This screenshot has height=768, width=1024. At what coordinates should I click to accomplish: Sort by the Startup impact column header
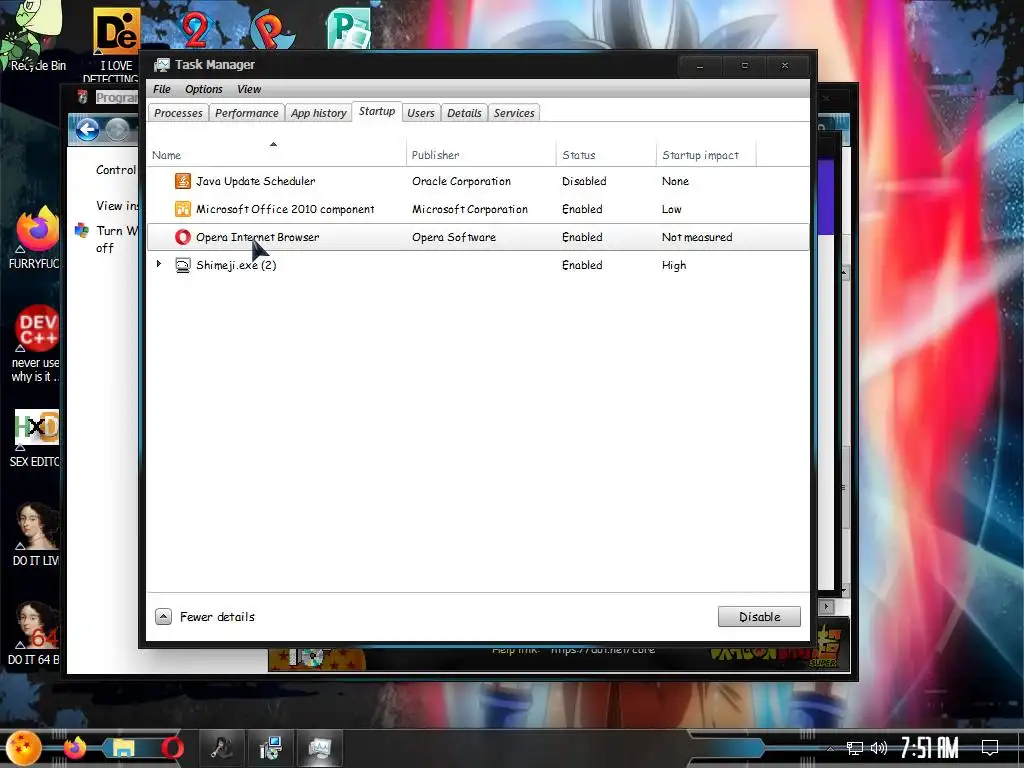[706, 153]
